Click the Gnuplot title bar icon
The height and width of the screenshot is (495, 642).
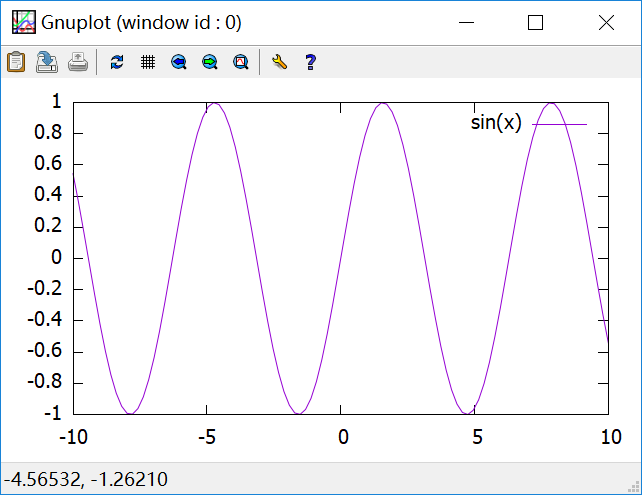tap(24, 22)
